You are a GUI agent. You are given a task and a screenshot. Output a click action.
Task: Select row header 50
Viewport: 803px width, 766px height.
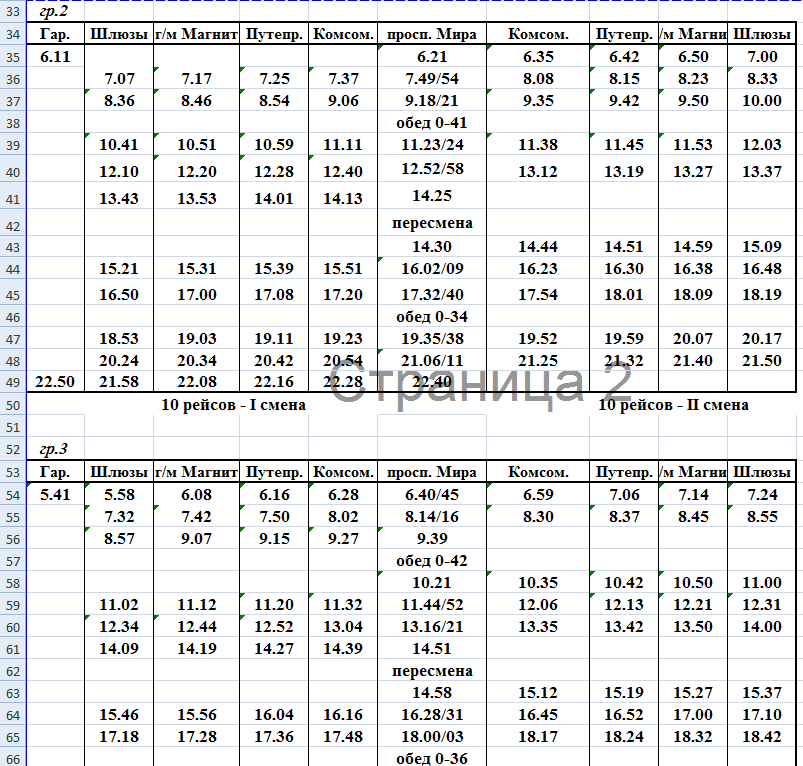[x=13, y=405]
